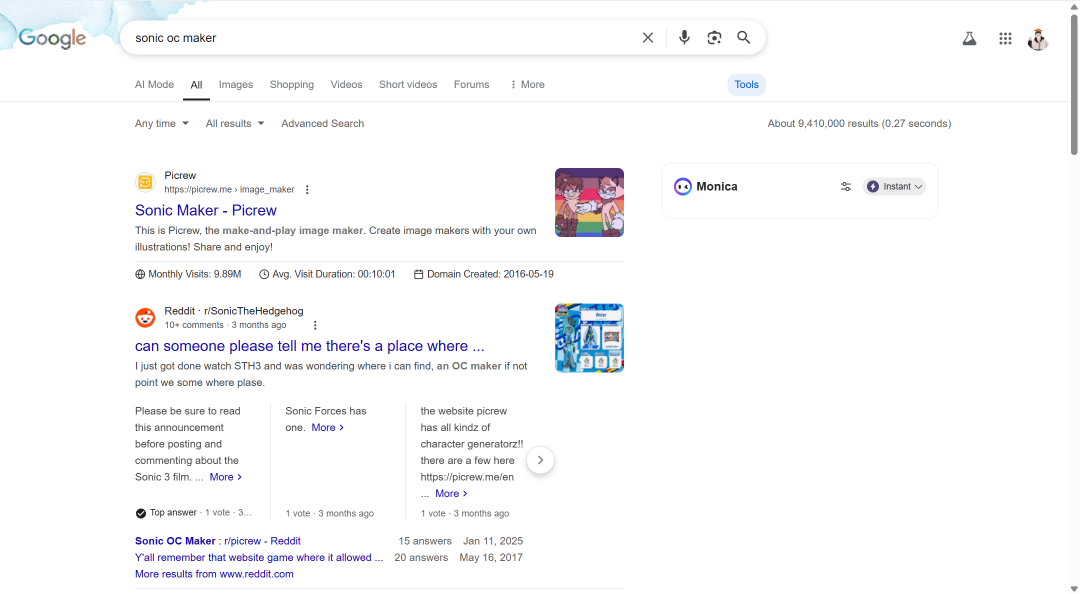Start voice search with microphone icon
The height and width of the screenshot is (594, 1080).
684,38
